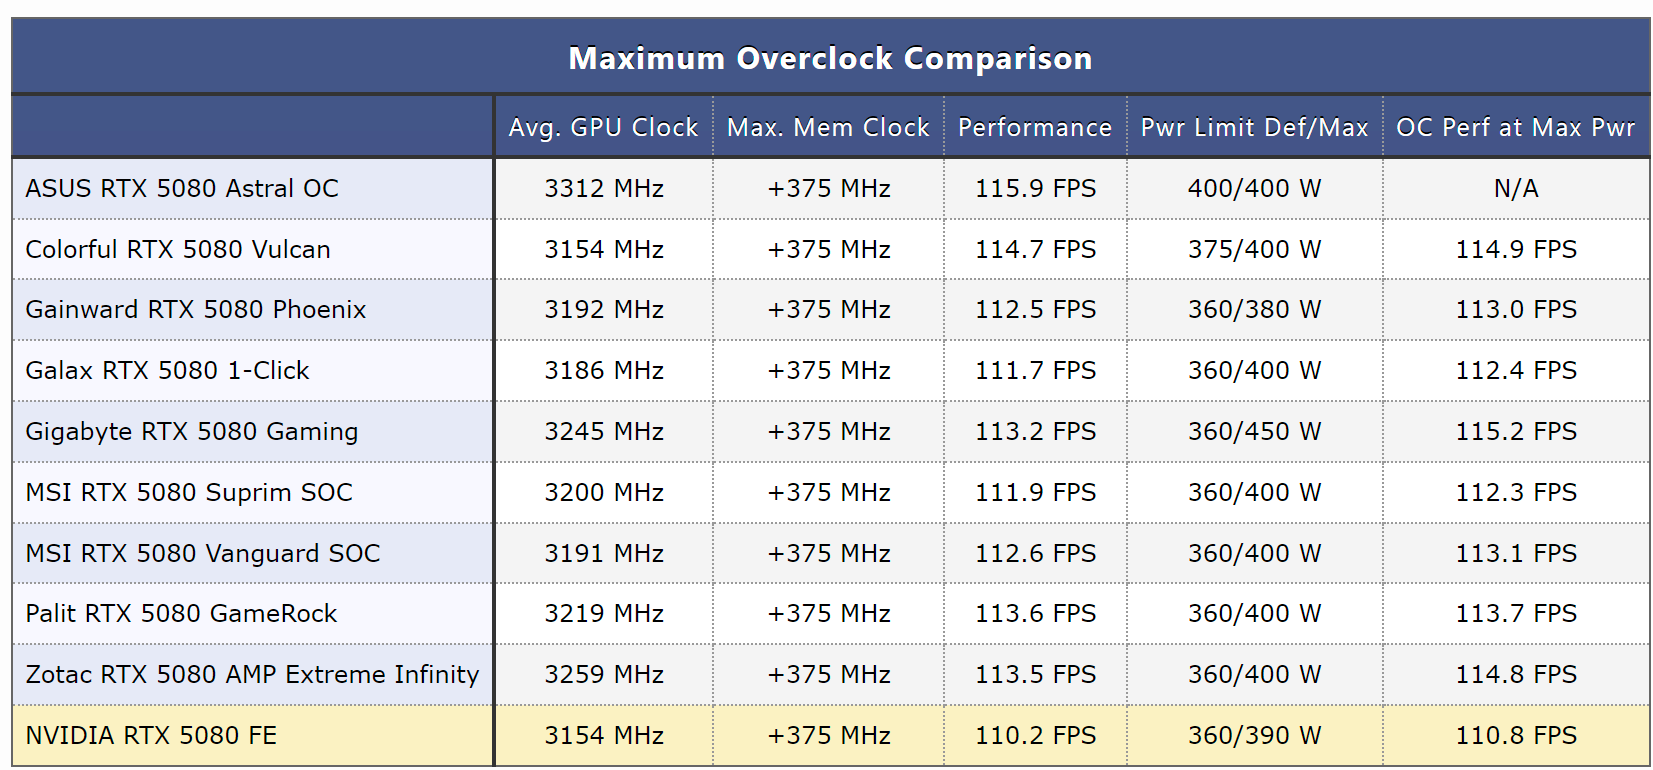The width and height of the screenshot is (1653, 770).
Task: Click the "Zotac RTX 5080 AMP Extreme Infinity" name
Action: [x=252, y=674]
